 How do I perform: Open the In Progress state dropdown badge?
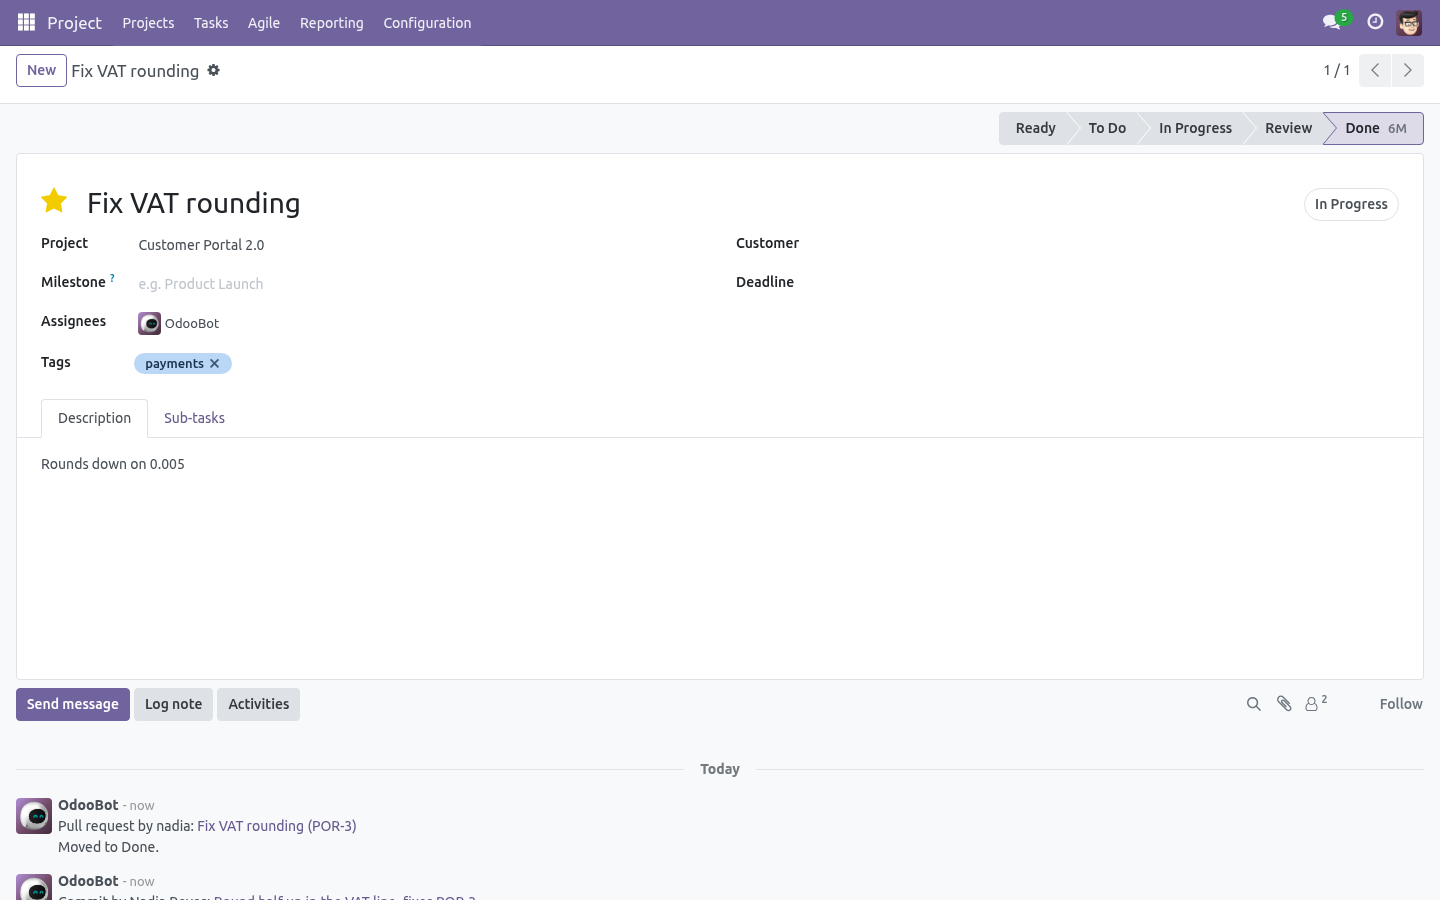pos(1351,204)
